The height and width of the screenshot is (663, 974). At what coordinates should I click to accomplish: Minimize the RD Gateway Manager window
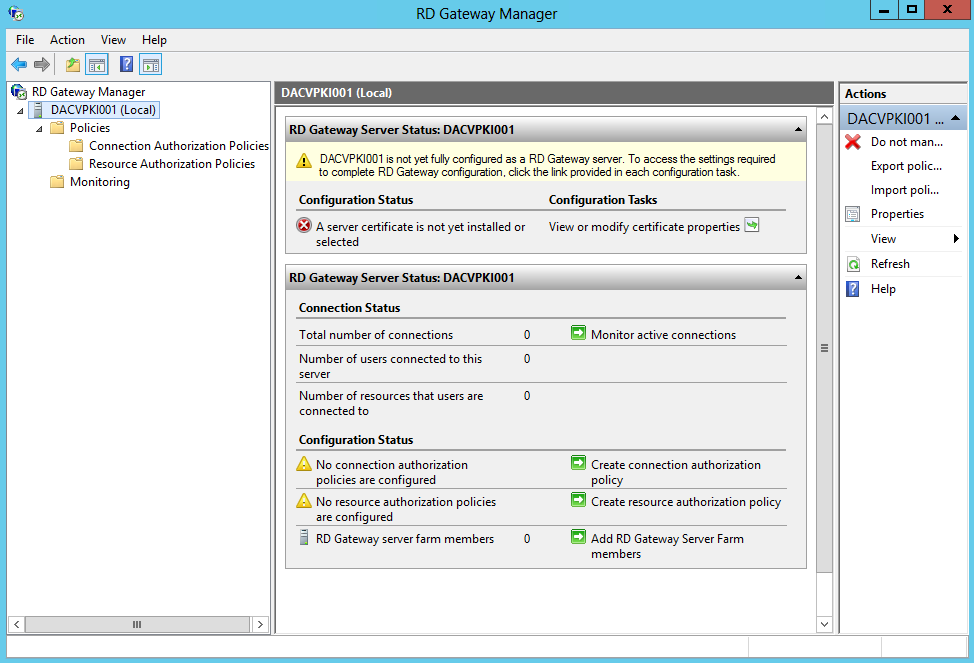point(883,10)
